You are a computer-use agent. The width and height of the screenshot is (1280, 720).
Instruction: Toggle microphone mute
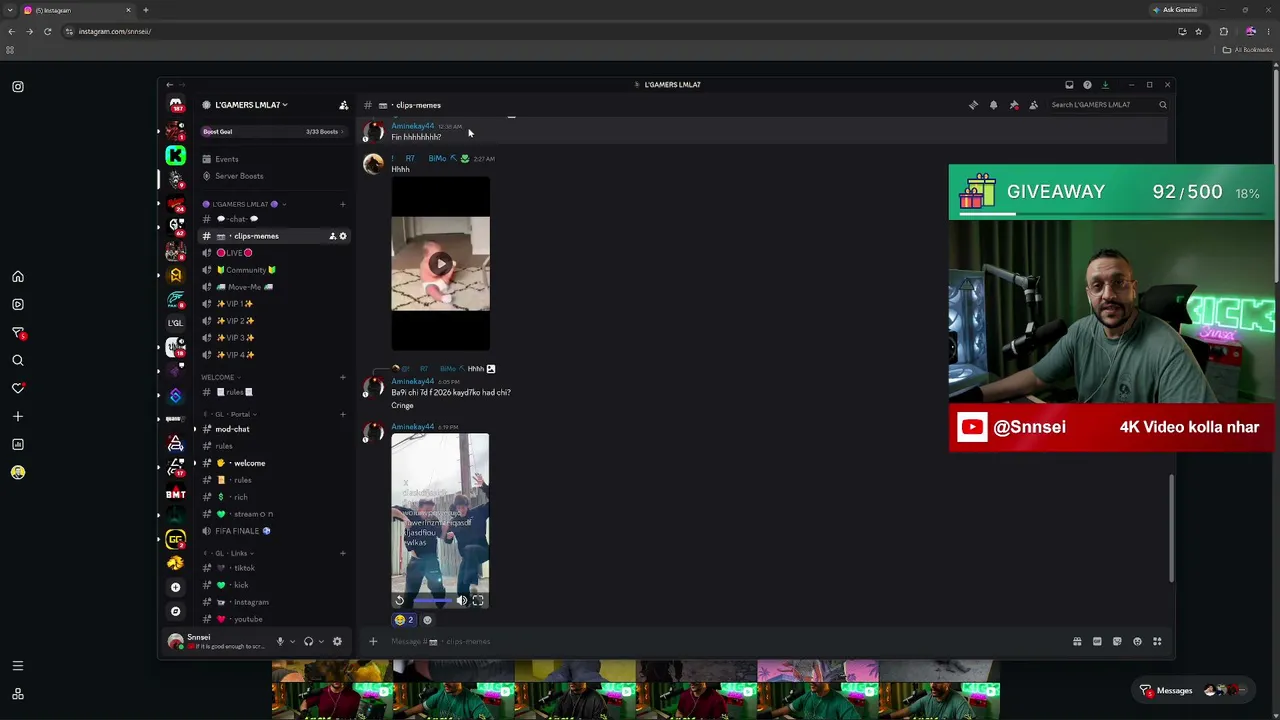(x=280, y=642)
